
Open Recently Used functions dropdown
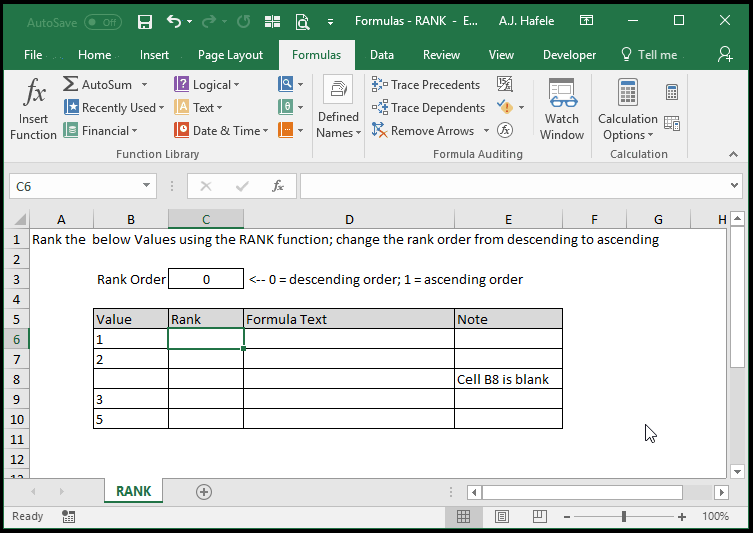click(x=161, y=108)
